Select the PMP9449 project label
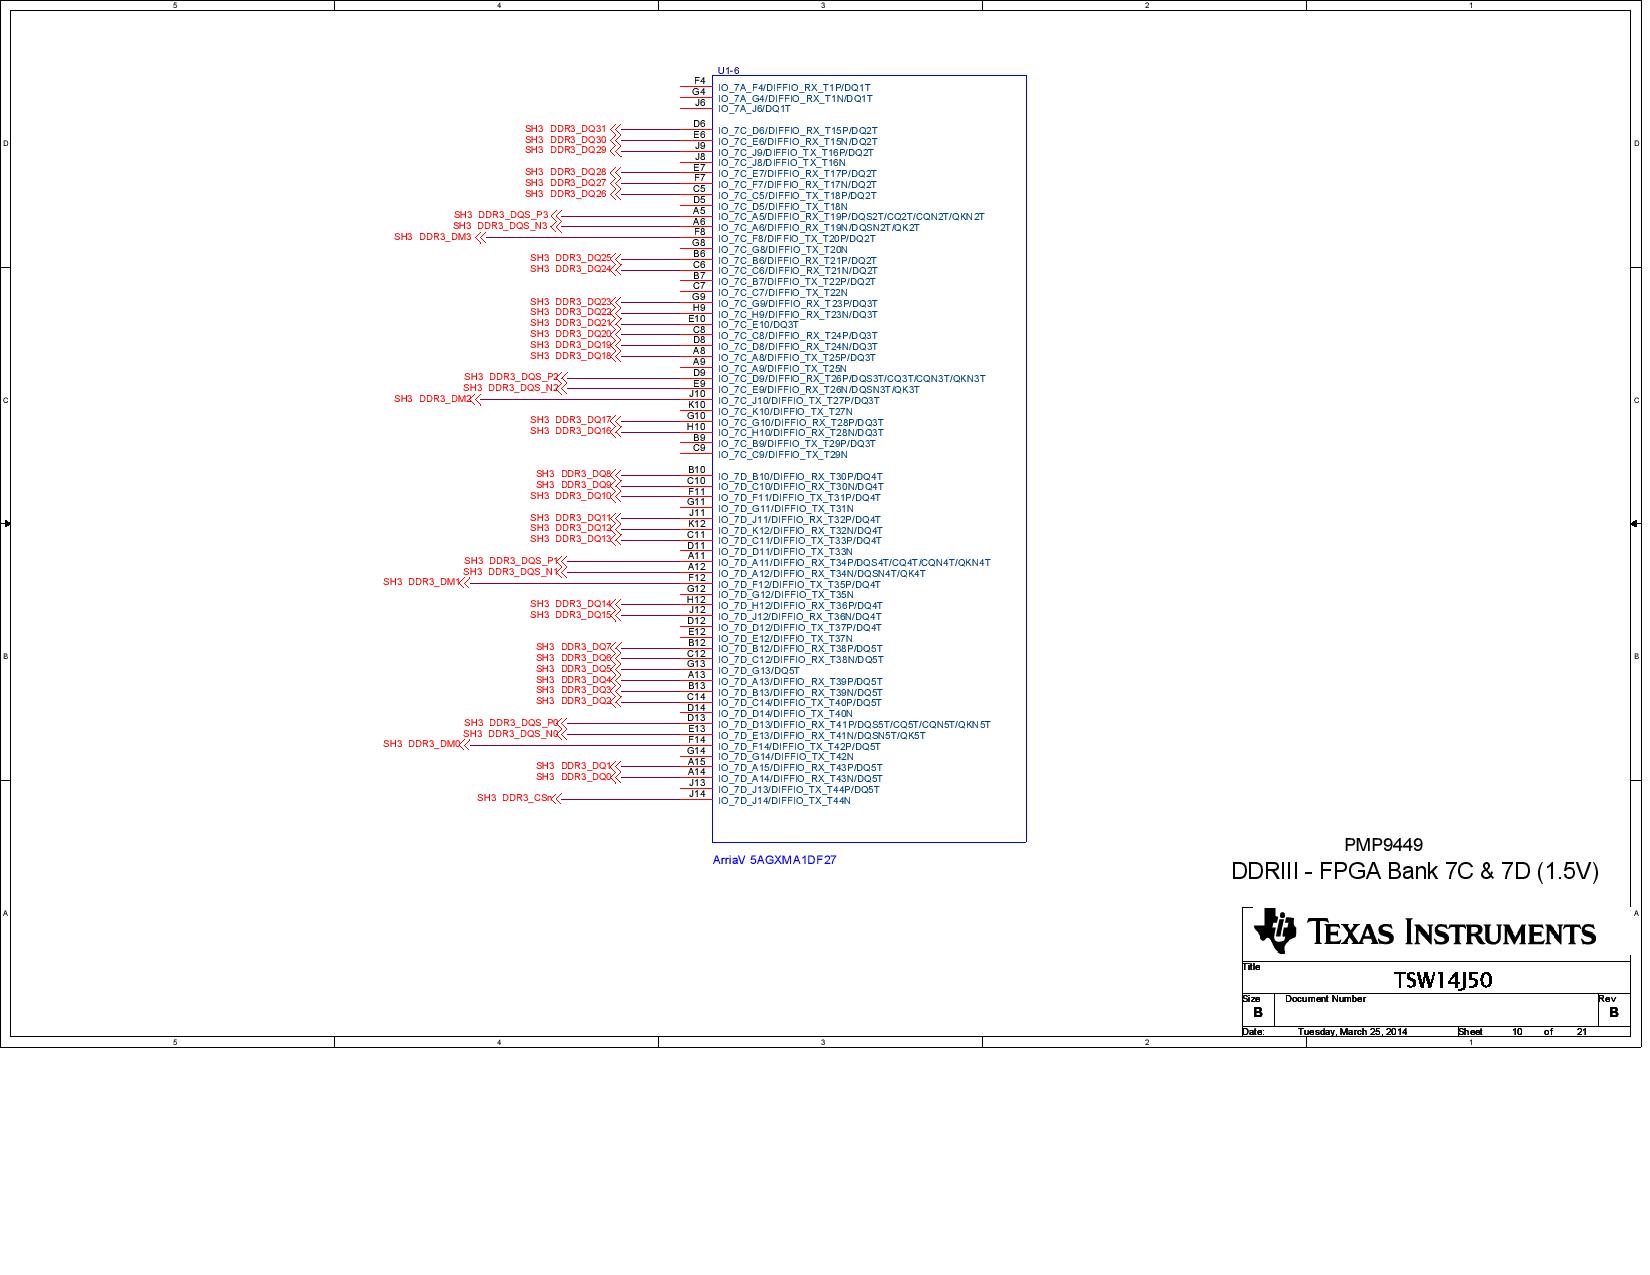This screenshot has height=1275, width=1650. point(1382,845)
